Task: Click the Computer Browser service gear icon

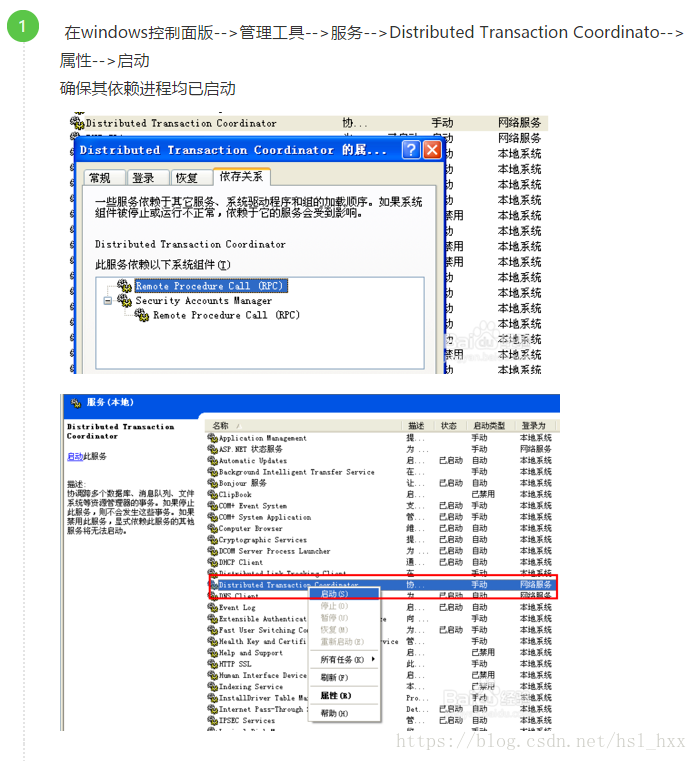Action: (x=213, y=528)
